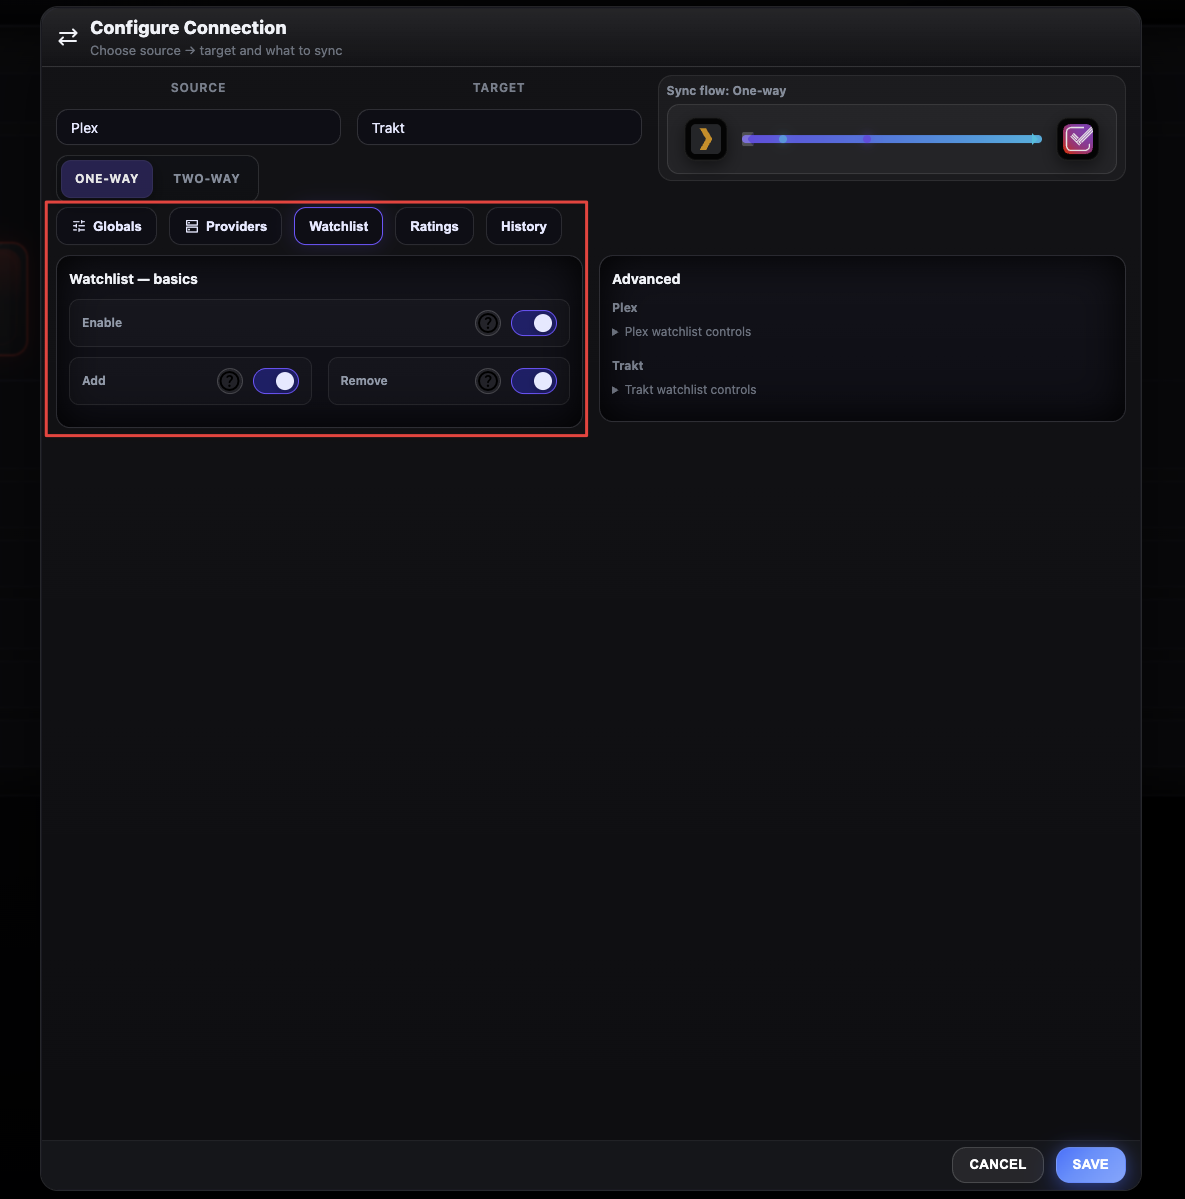Open help icon for Enable watchlist
Image resolution: width=1185 pixels, height=1199 pixels.
point(488,323)
